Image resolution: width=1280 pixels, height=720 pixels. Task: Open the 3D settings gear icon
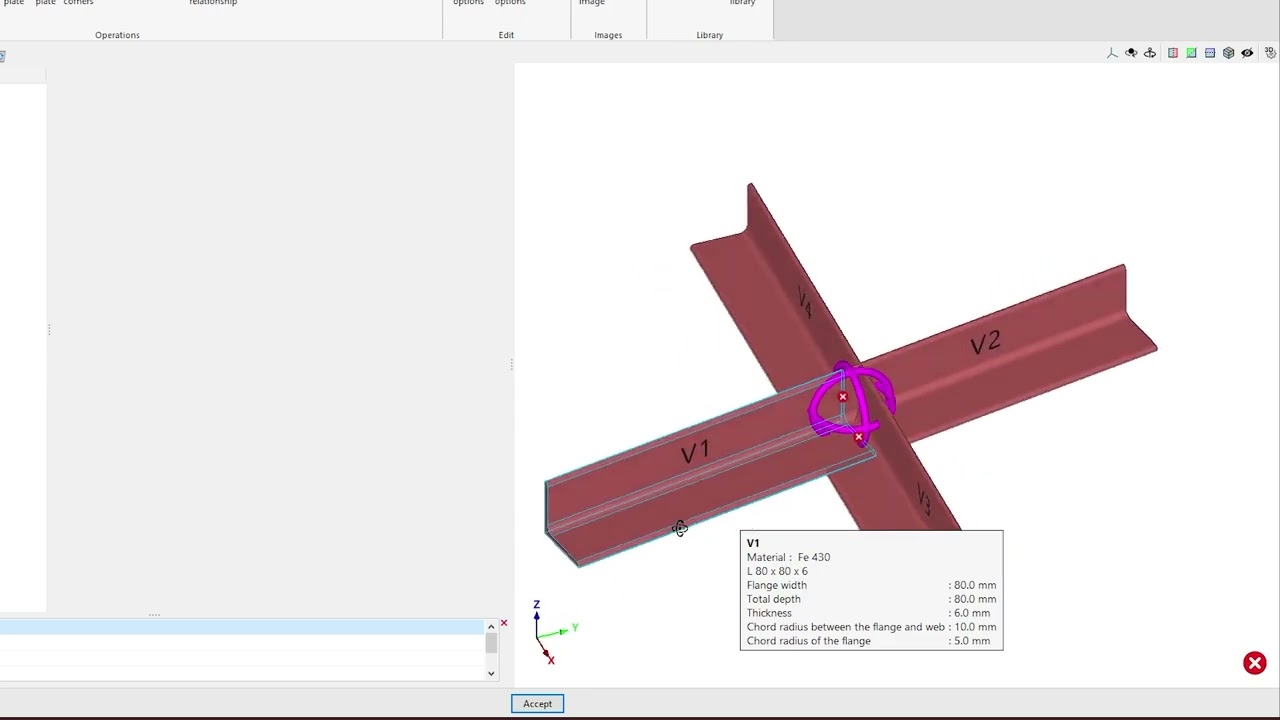click(x=1270, y=53)
